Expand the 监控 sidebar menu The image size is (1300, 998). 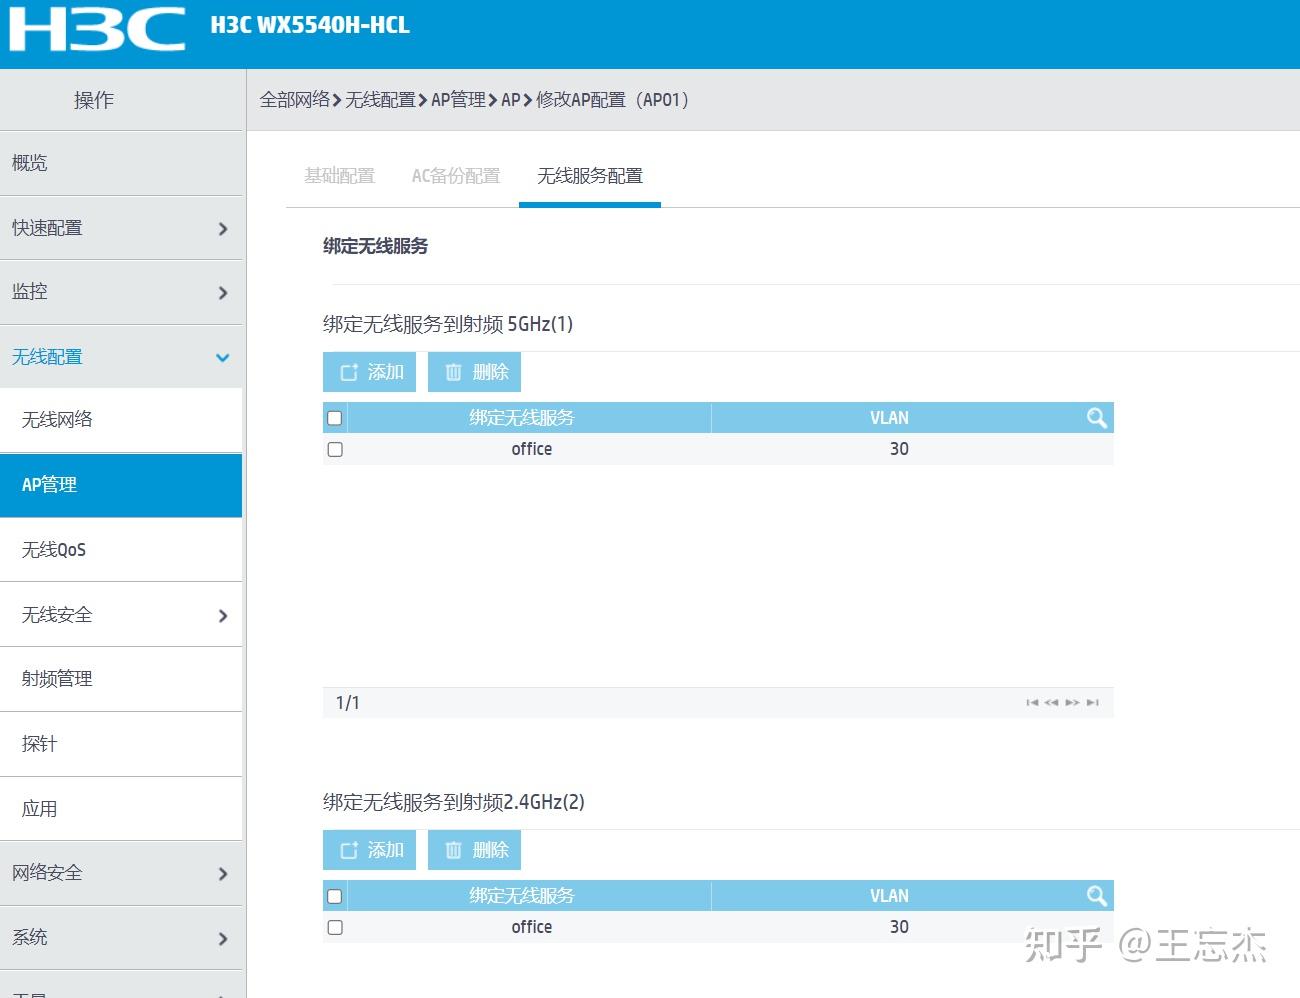click(121, 292)
